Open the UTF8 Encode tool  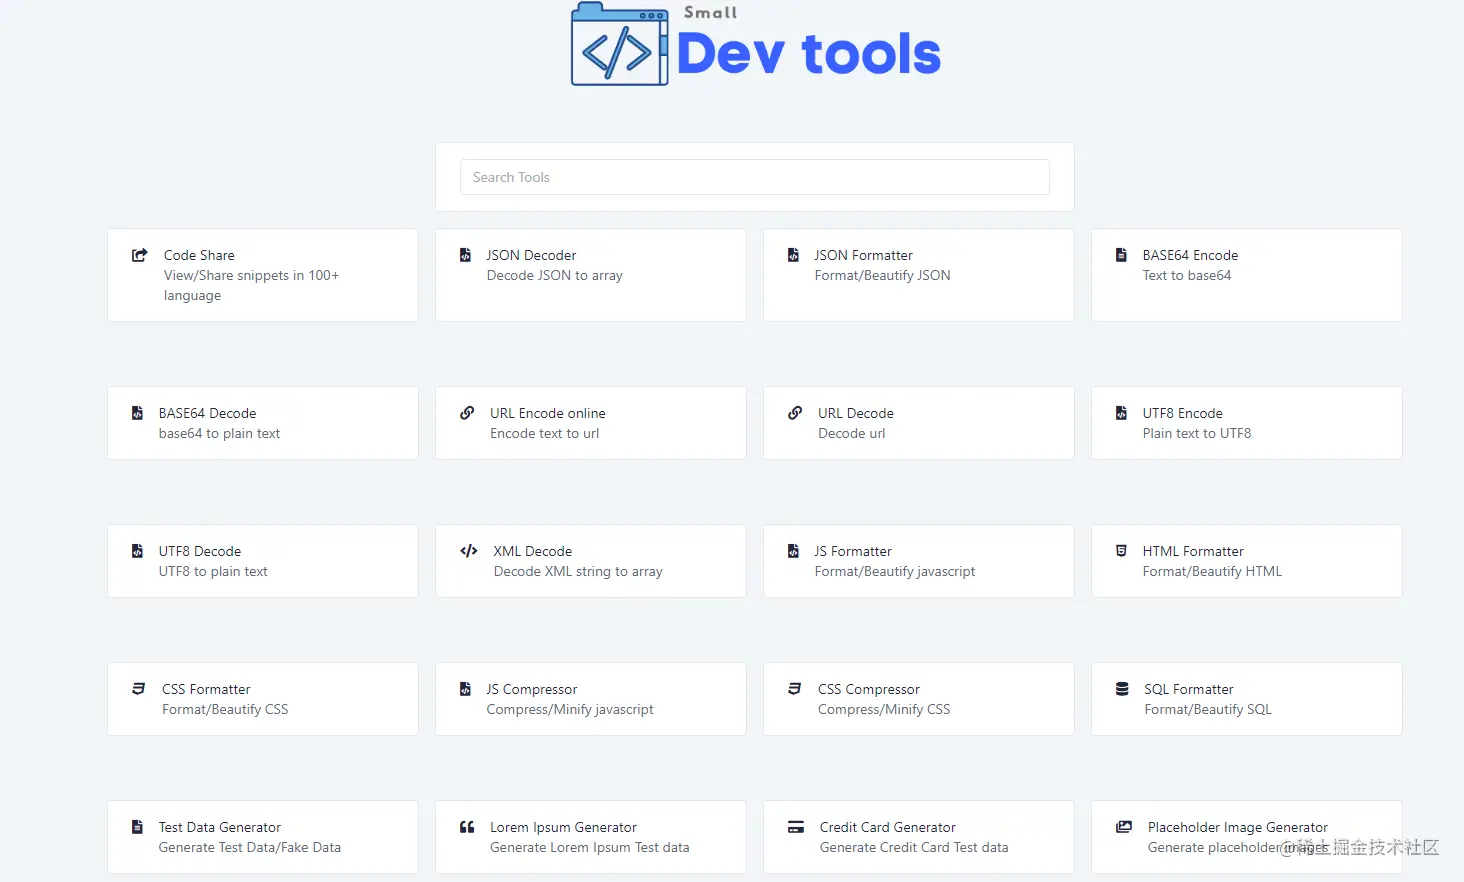[x=1246, y=423]
